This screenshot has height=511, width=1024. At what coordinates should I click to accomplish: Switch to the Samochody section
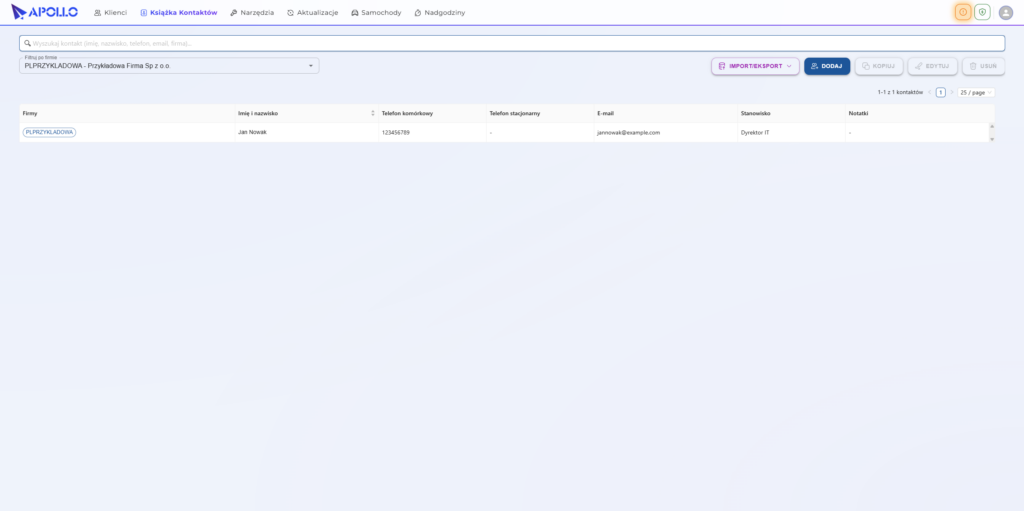click(x=376, y=12)
